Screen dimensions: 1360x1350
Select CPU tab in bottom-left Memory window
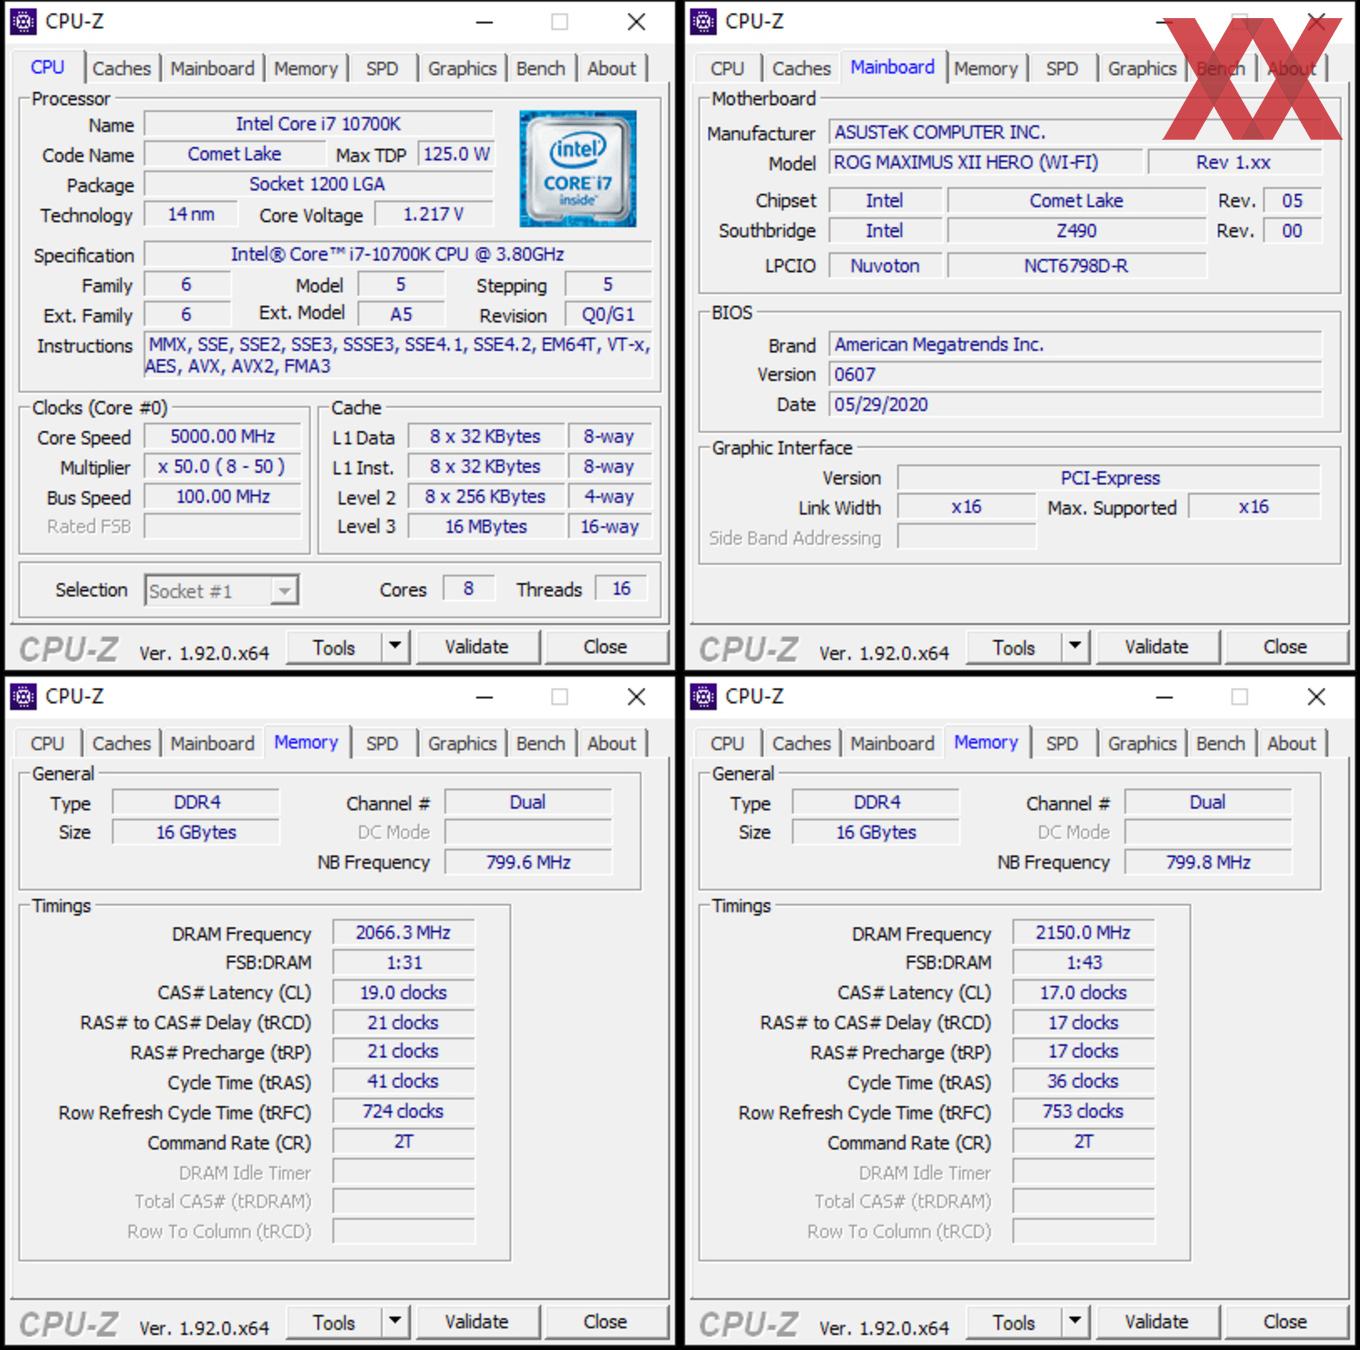pyautogui.click(x=47, y=743)
